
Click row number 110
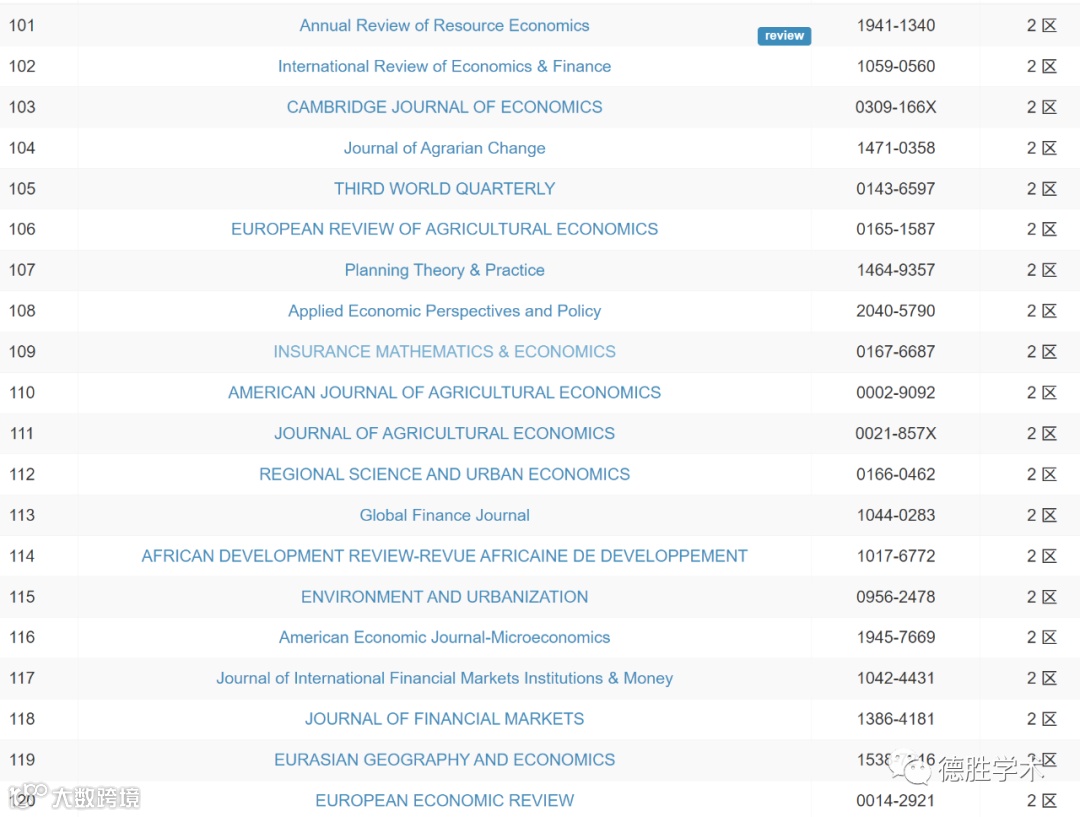tap(21, 392)
